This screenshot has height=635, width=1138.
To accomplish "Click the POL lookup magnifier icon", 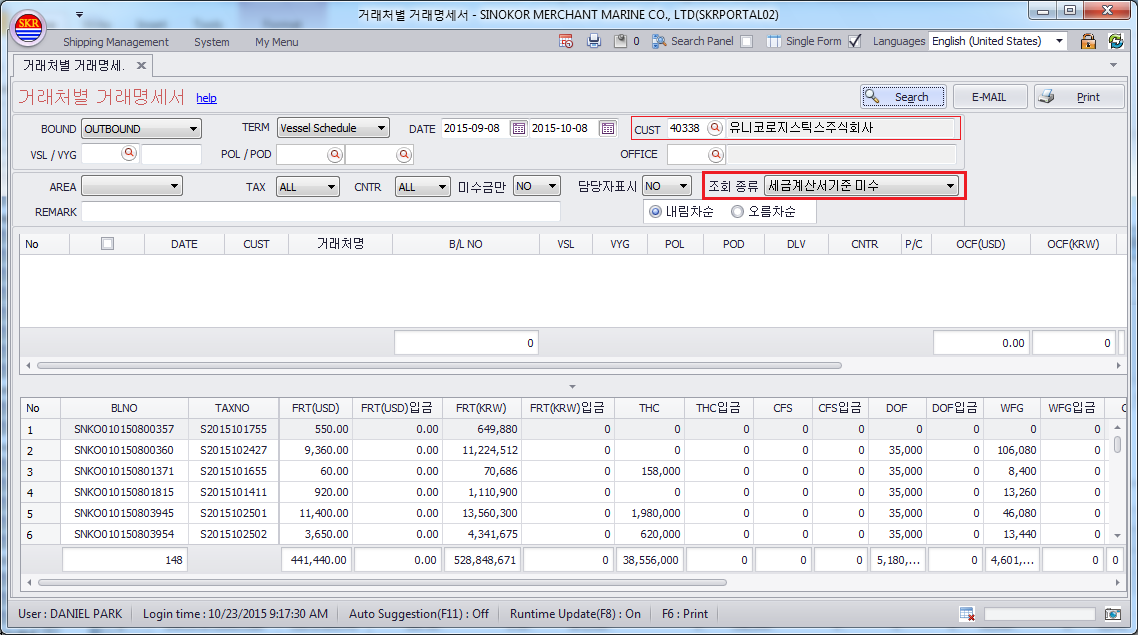I will [335, 155].
